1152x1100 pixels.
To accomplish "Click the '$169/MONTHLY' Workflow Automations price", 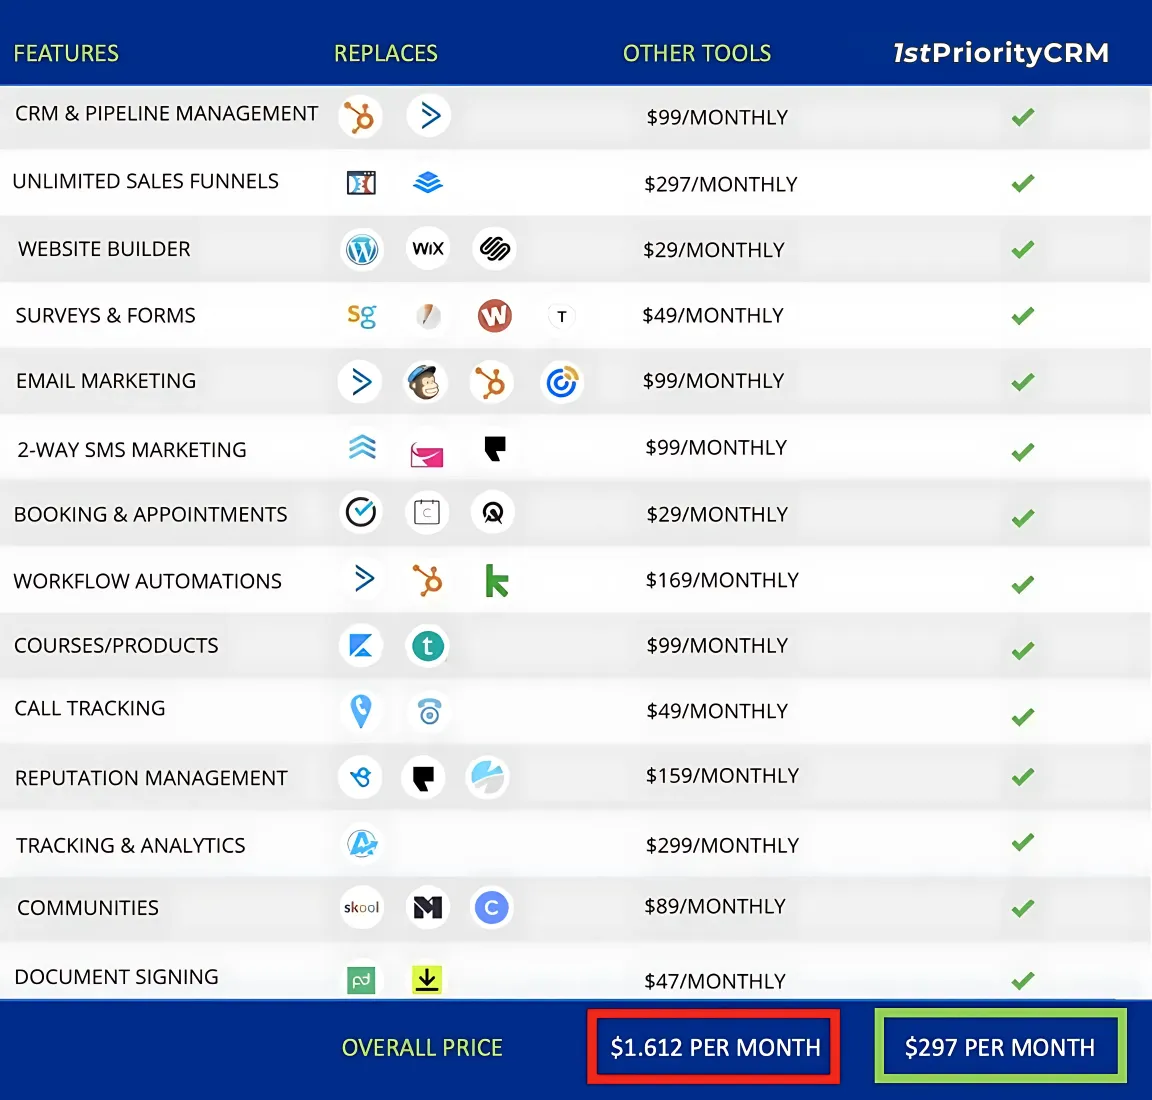I will 722,580.
